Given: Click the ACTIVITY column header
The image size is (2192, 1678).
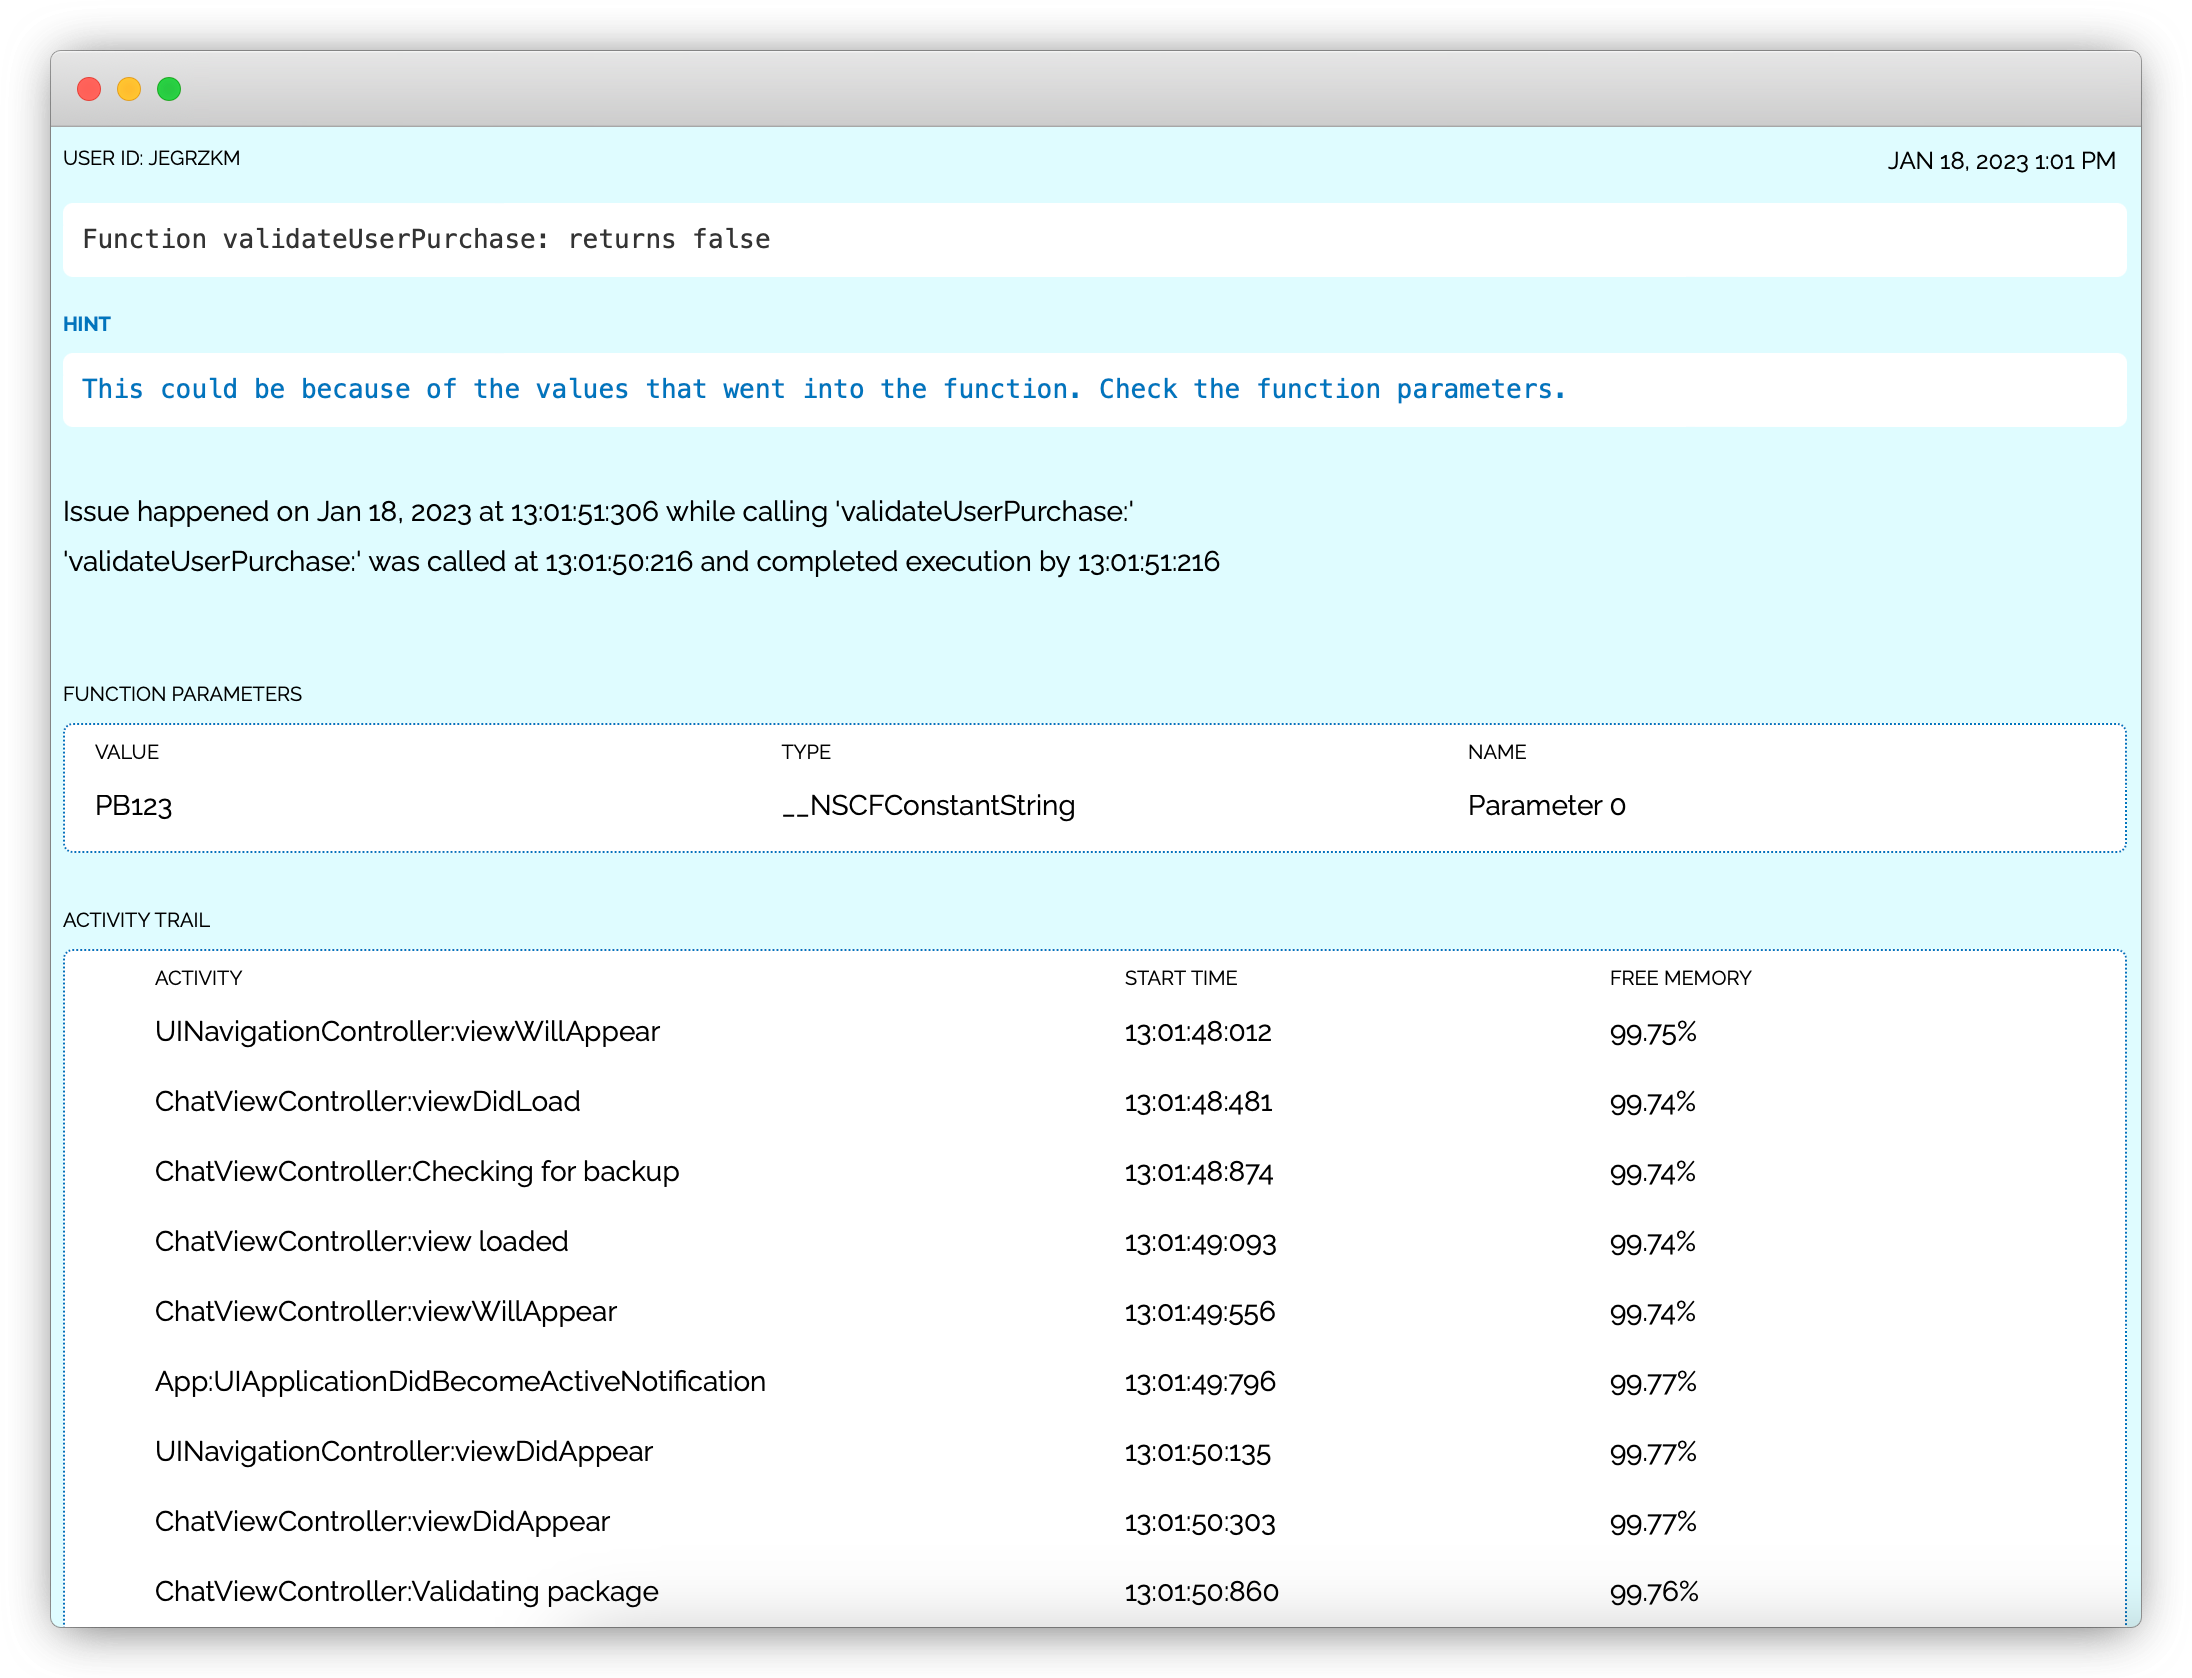Looking at the screenshot, I should pyautogui.click(x=198, y=978).
